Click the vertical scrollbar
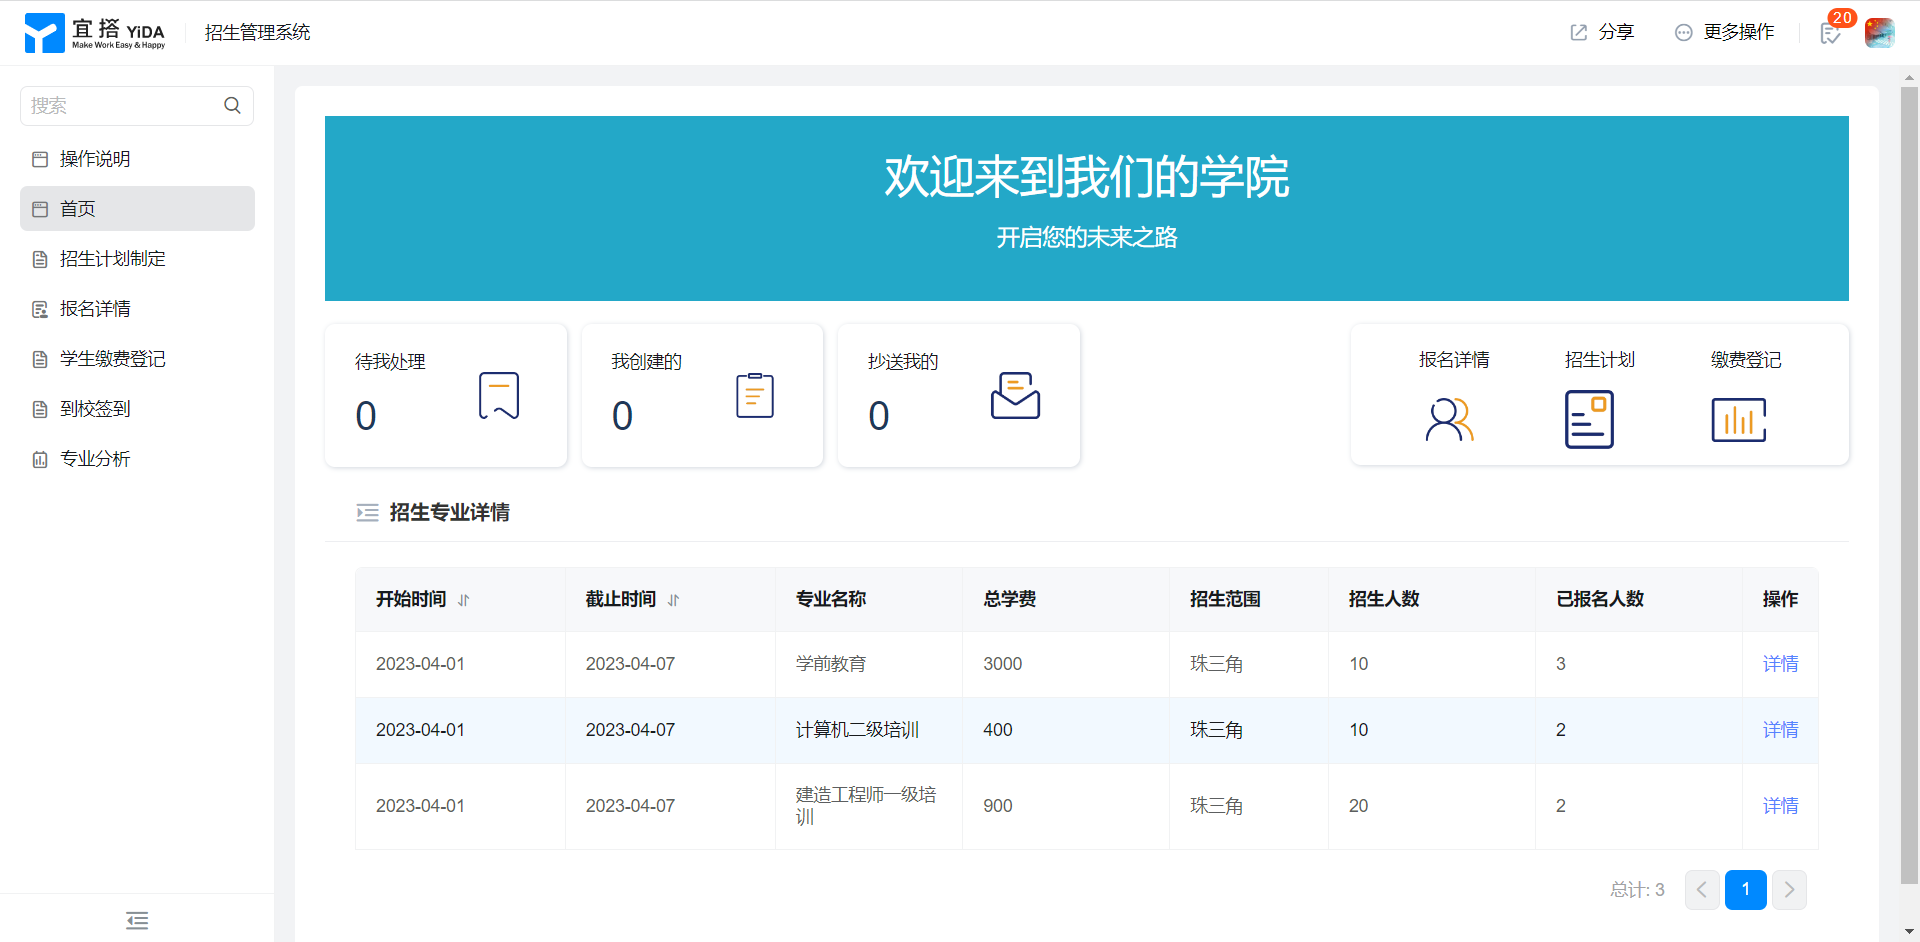The height and width of the screenshot is (942, 1920). 1909,485
